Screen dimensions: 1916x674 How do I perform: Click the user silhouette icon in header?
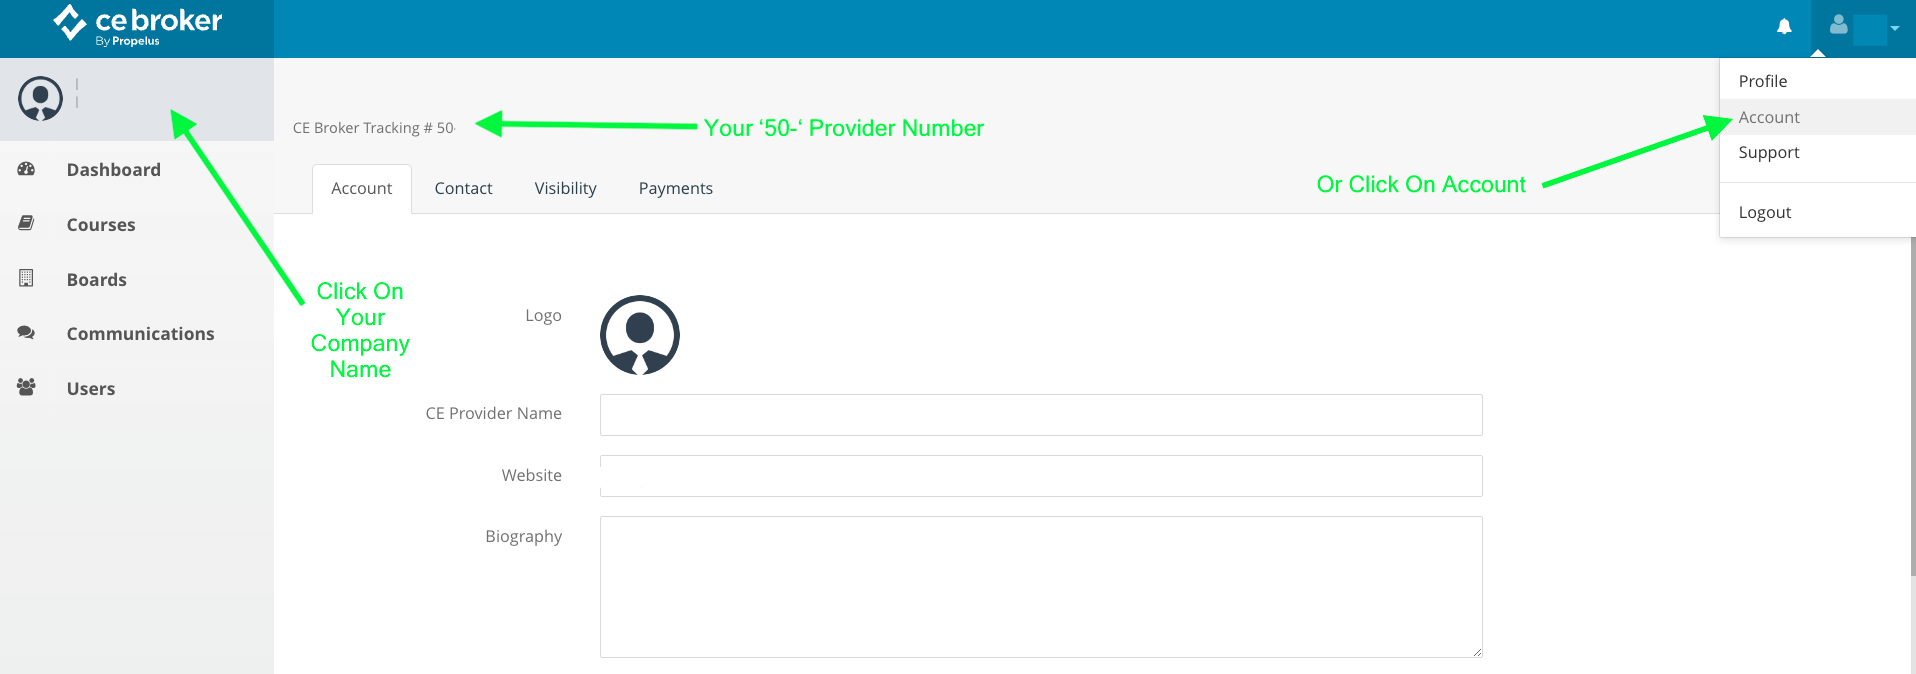click(x=1838, y=25)
